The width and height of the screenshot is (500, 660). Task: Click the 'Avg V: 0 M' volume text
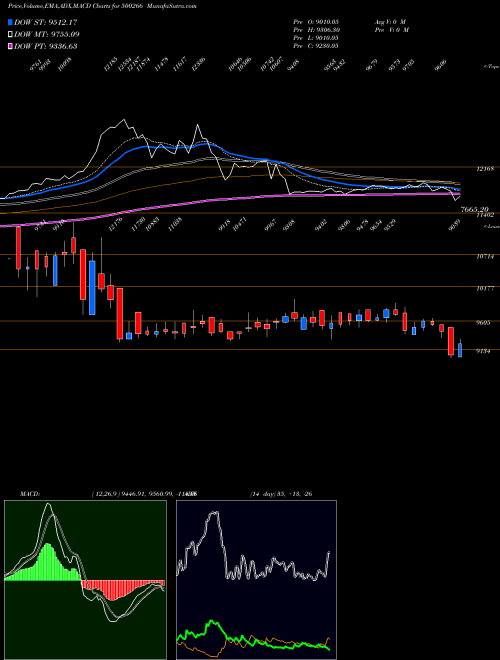coord(391,21)
